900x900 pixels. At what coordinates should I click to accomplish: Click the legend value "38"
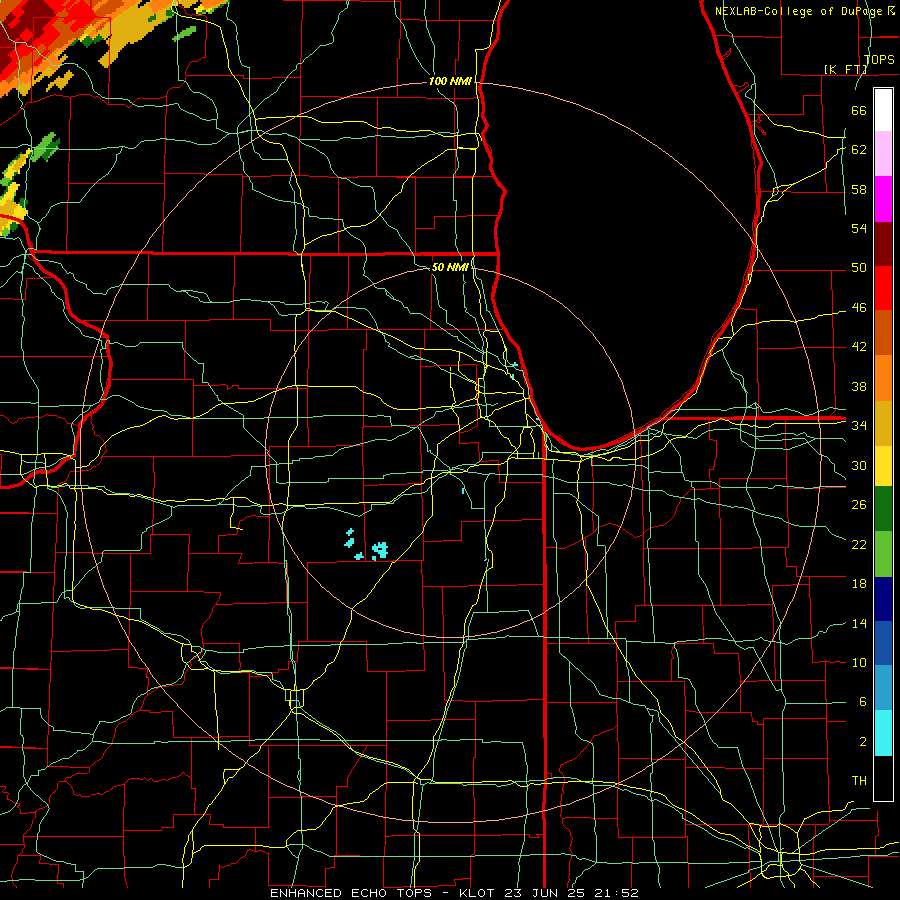(859, 387)
